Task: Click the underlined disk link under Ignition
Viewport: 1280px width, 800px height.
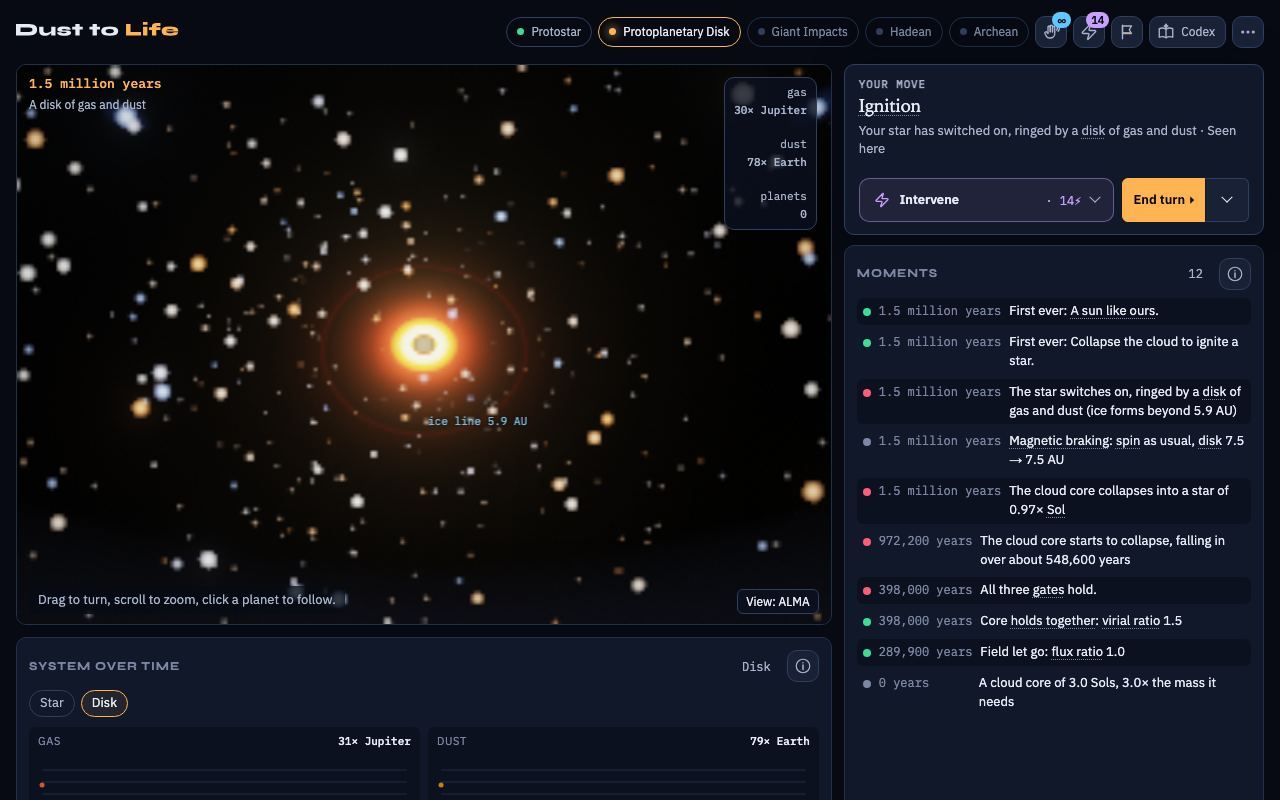Action: 1093,131
